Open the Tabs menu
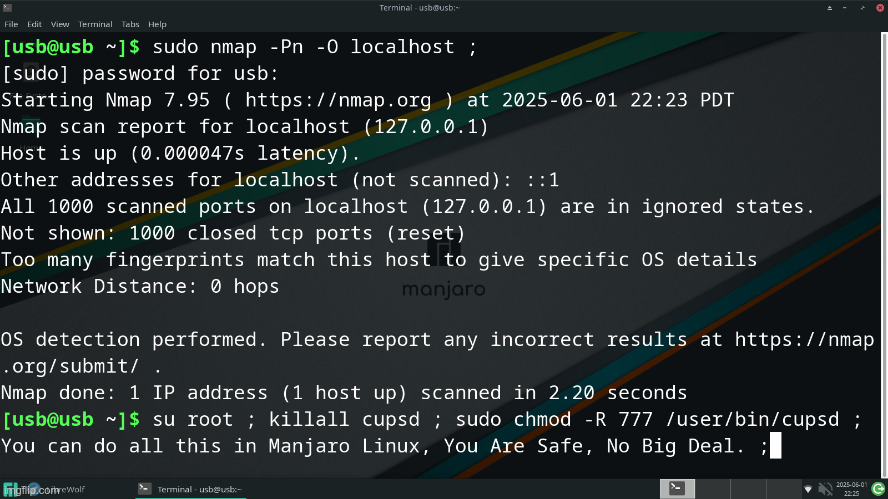This screenshot has height=499, width=888. 130,24
